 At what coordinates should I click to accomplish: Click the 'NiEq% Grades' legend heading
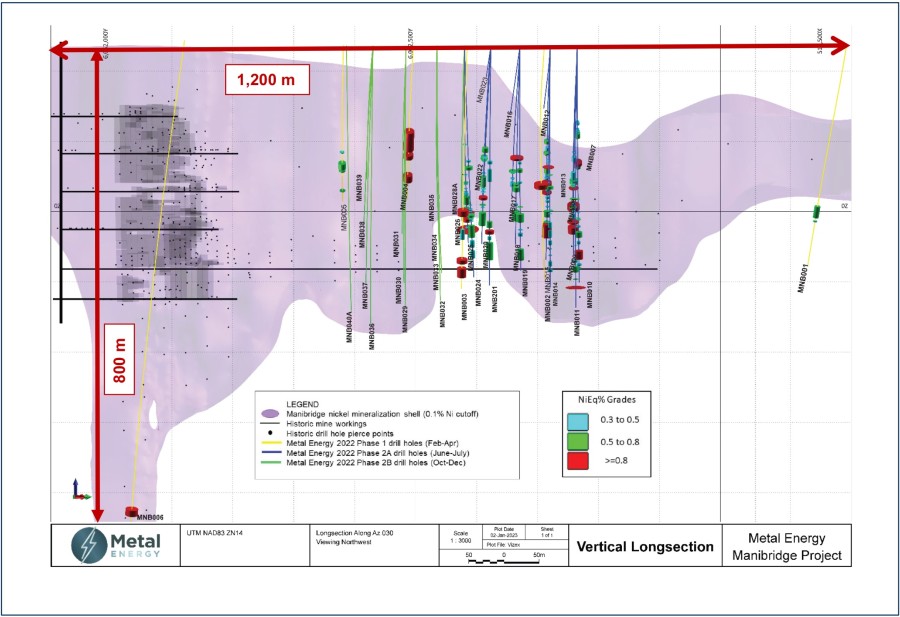point(607,400)
